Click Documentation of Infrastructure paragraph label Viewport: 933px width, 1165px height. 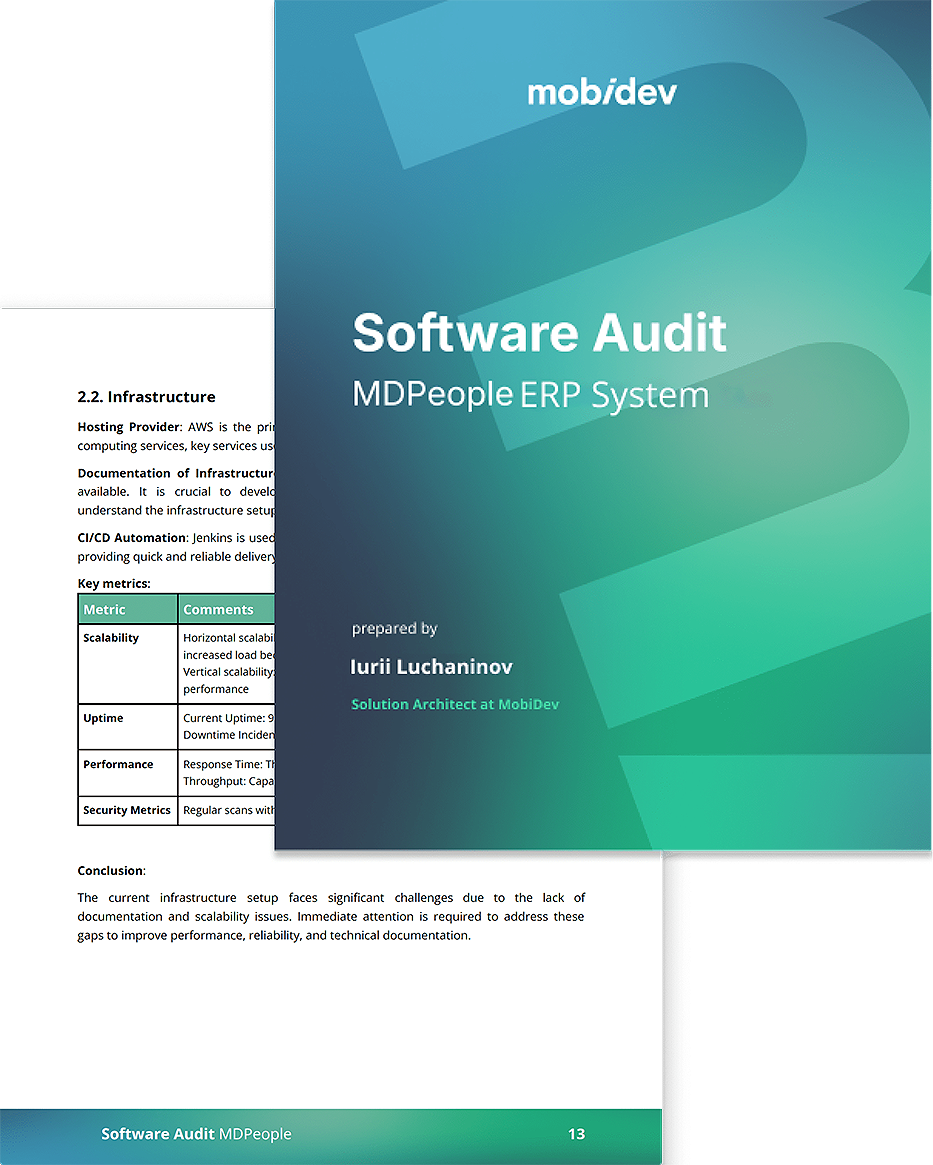click(175, 473)
